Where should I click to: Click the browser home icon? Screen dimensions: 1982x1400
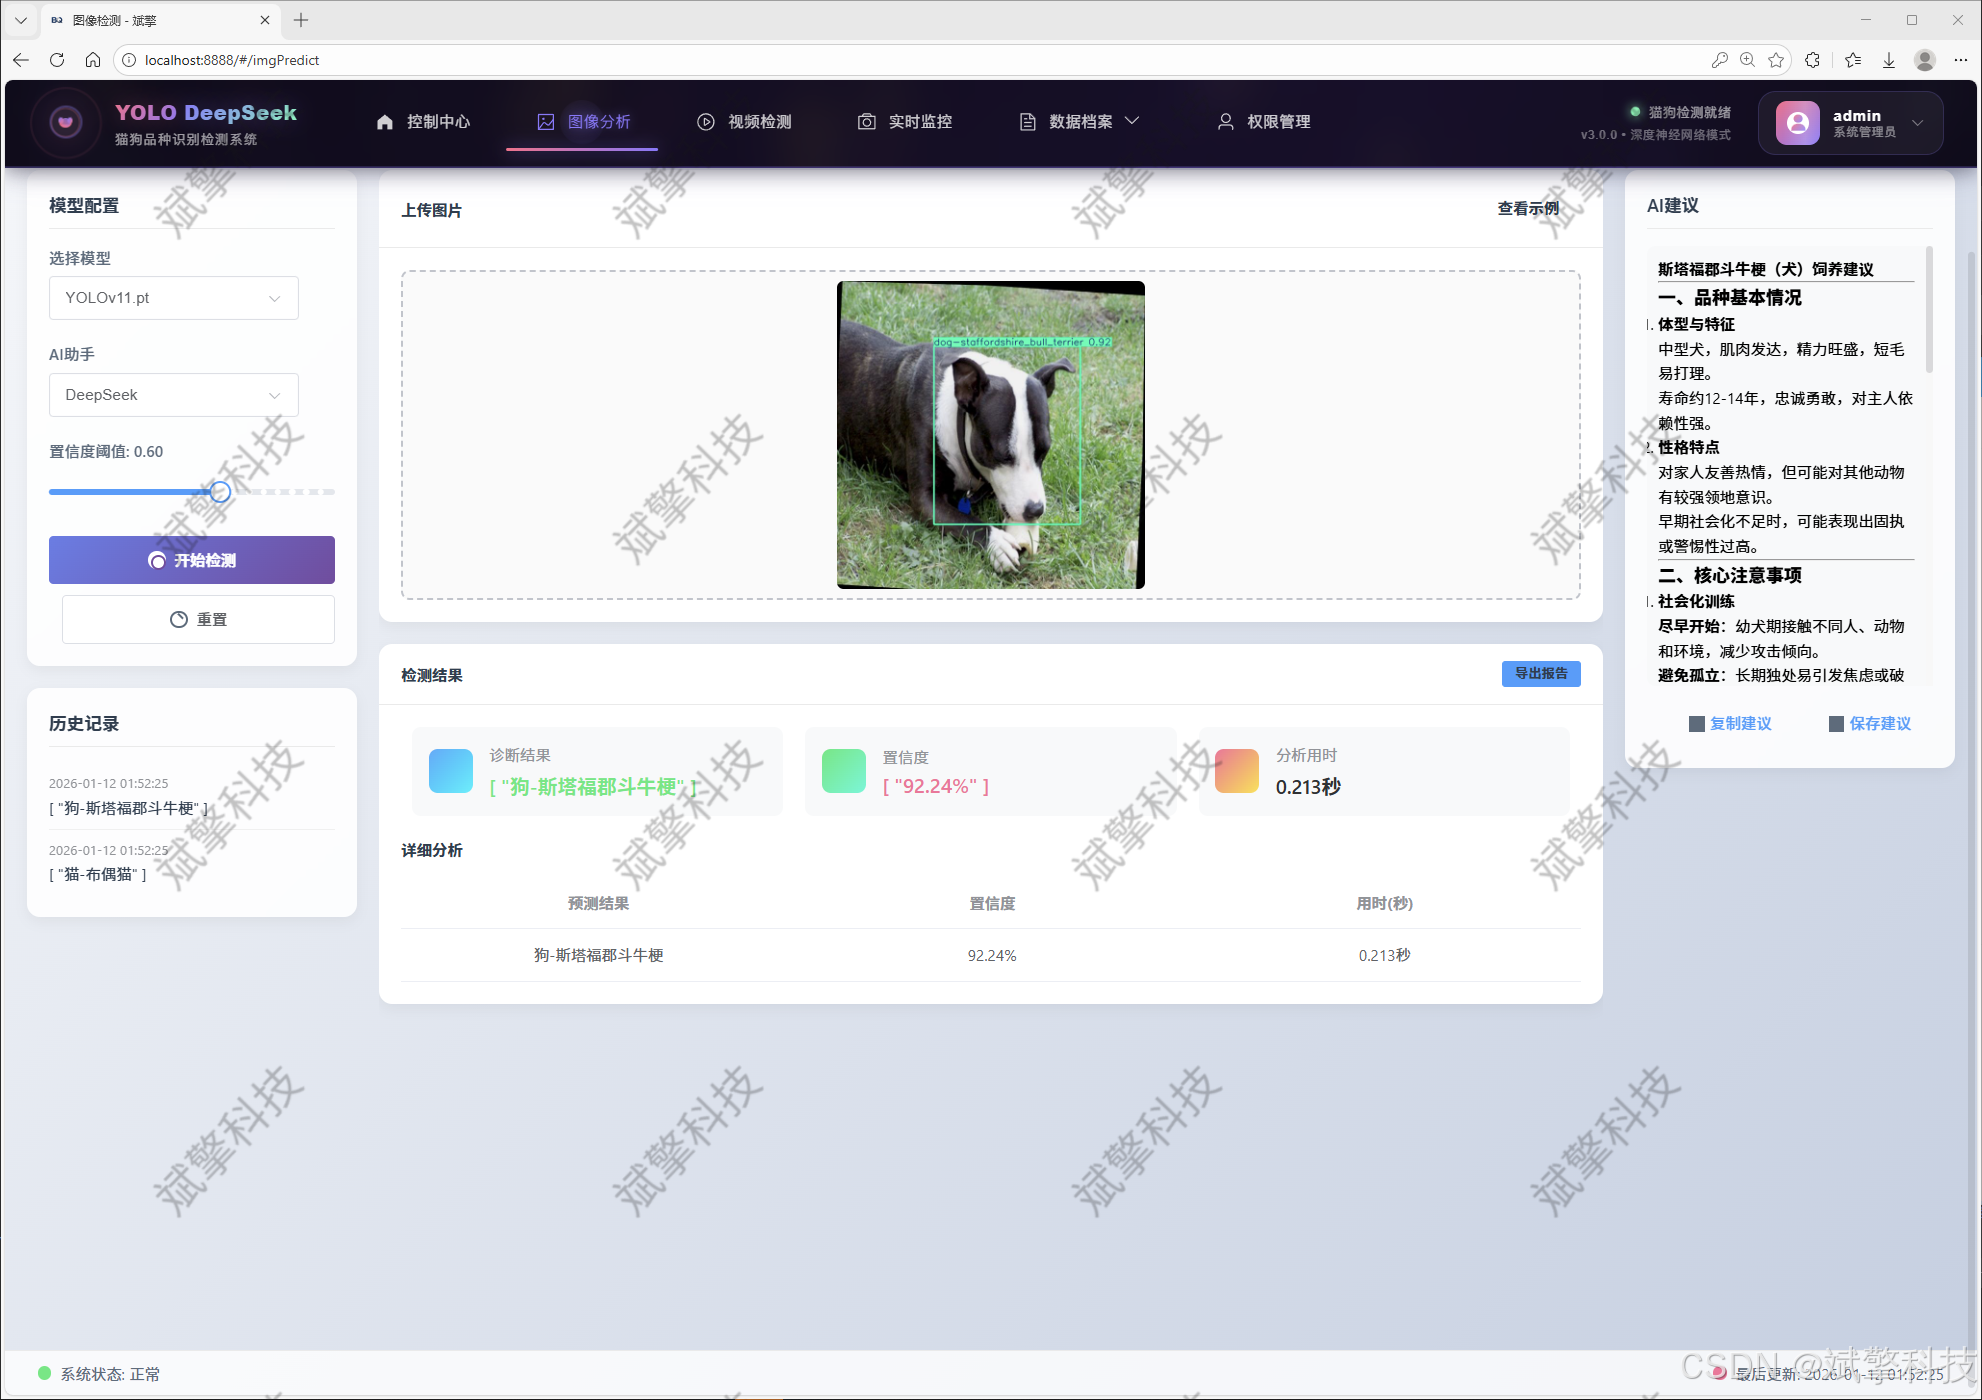point(93,60)
